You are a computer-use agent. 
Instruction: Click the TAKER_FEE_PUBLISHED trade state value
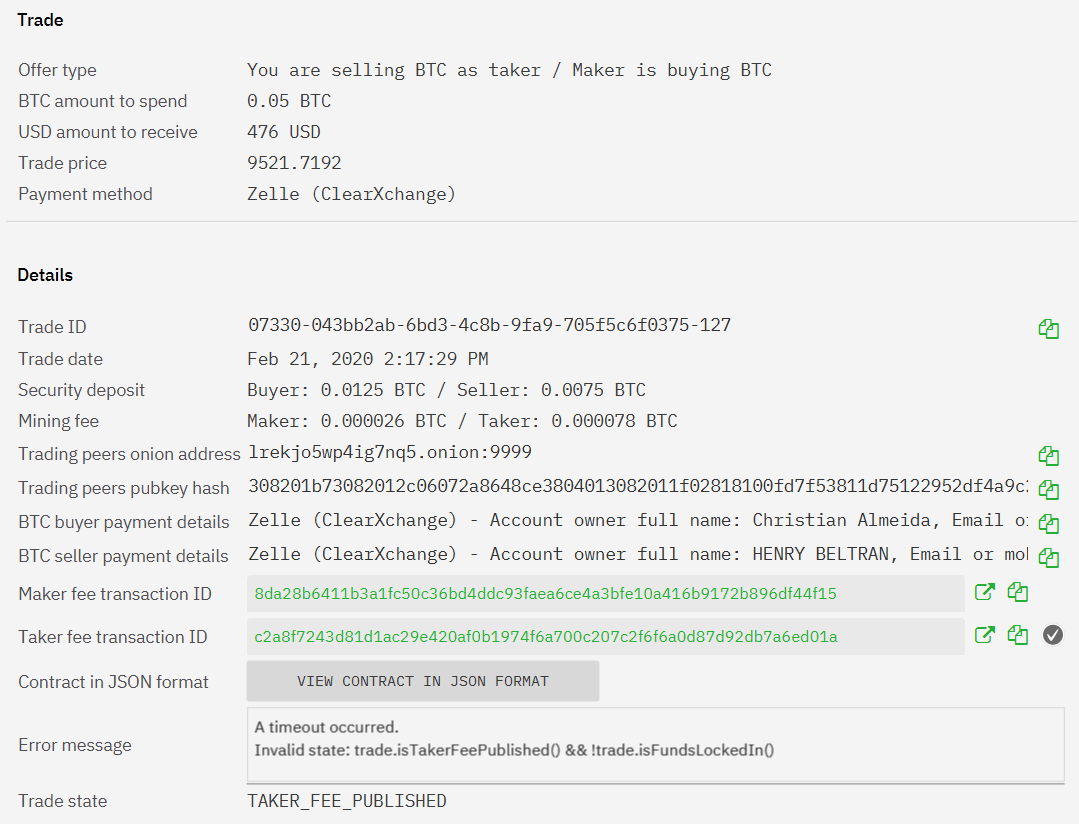point(347,801)
